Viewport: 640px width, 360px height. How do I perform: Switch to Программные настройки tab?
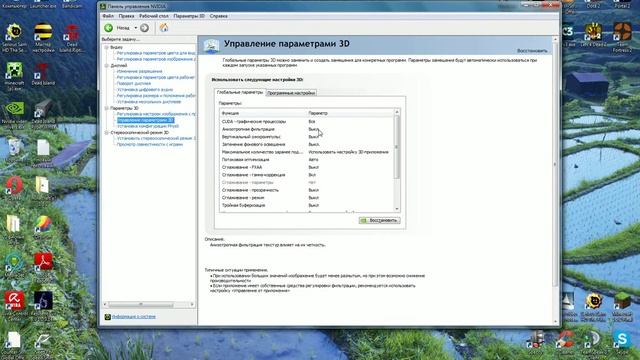click(291, 93)
